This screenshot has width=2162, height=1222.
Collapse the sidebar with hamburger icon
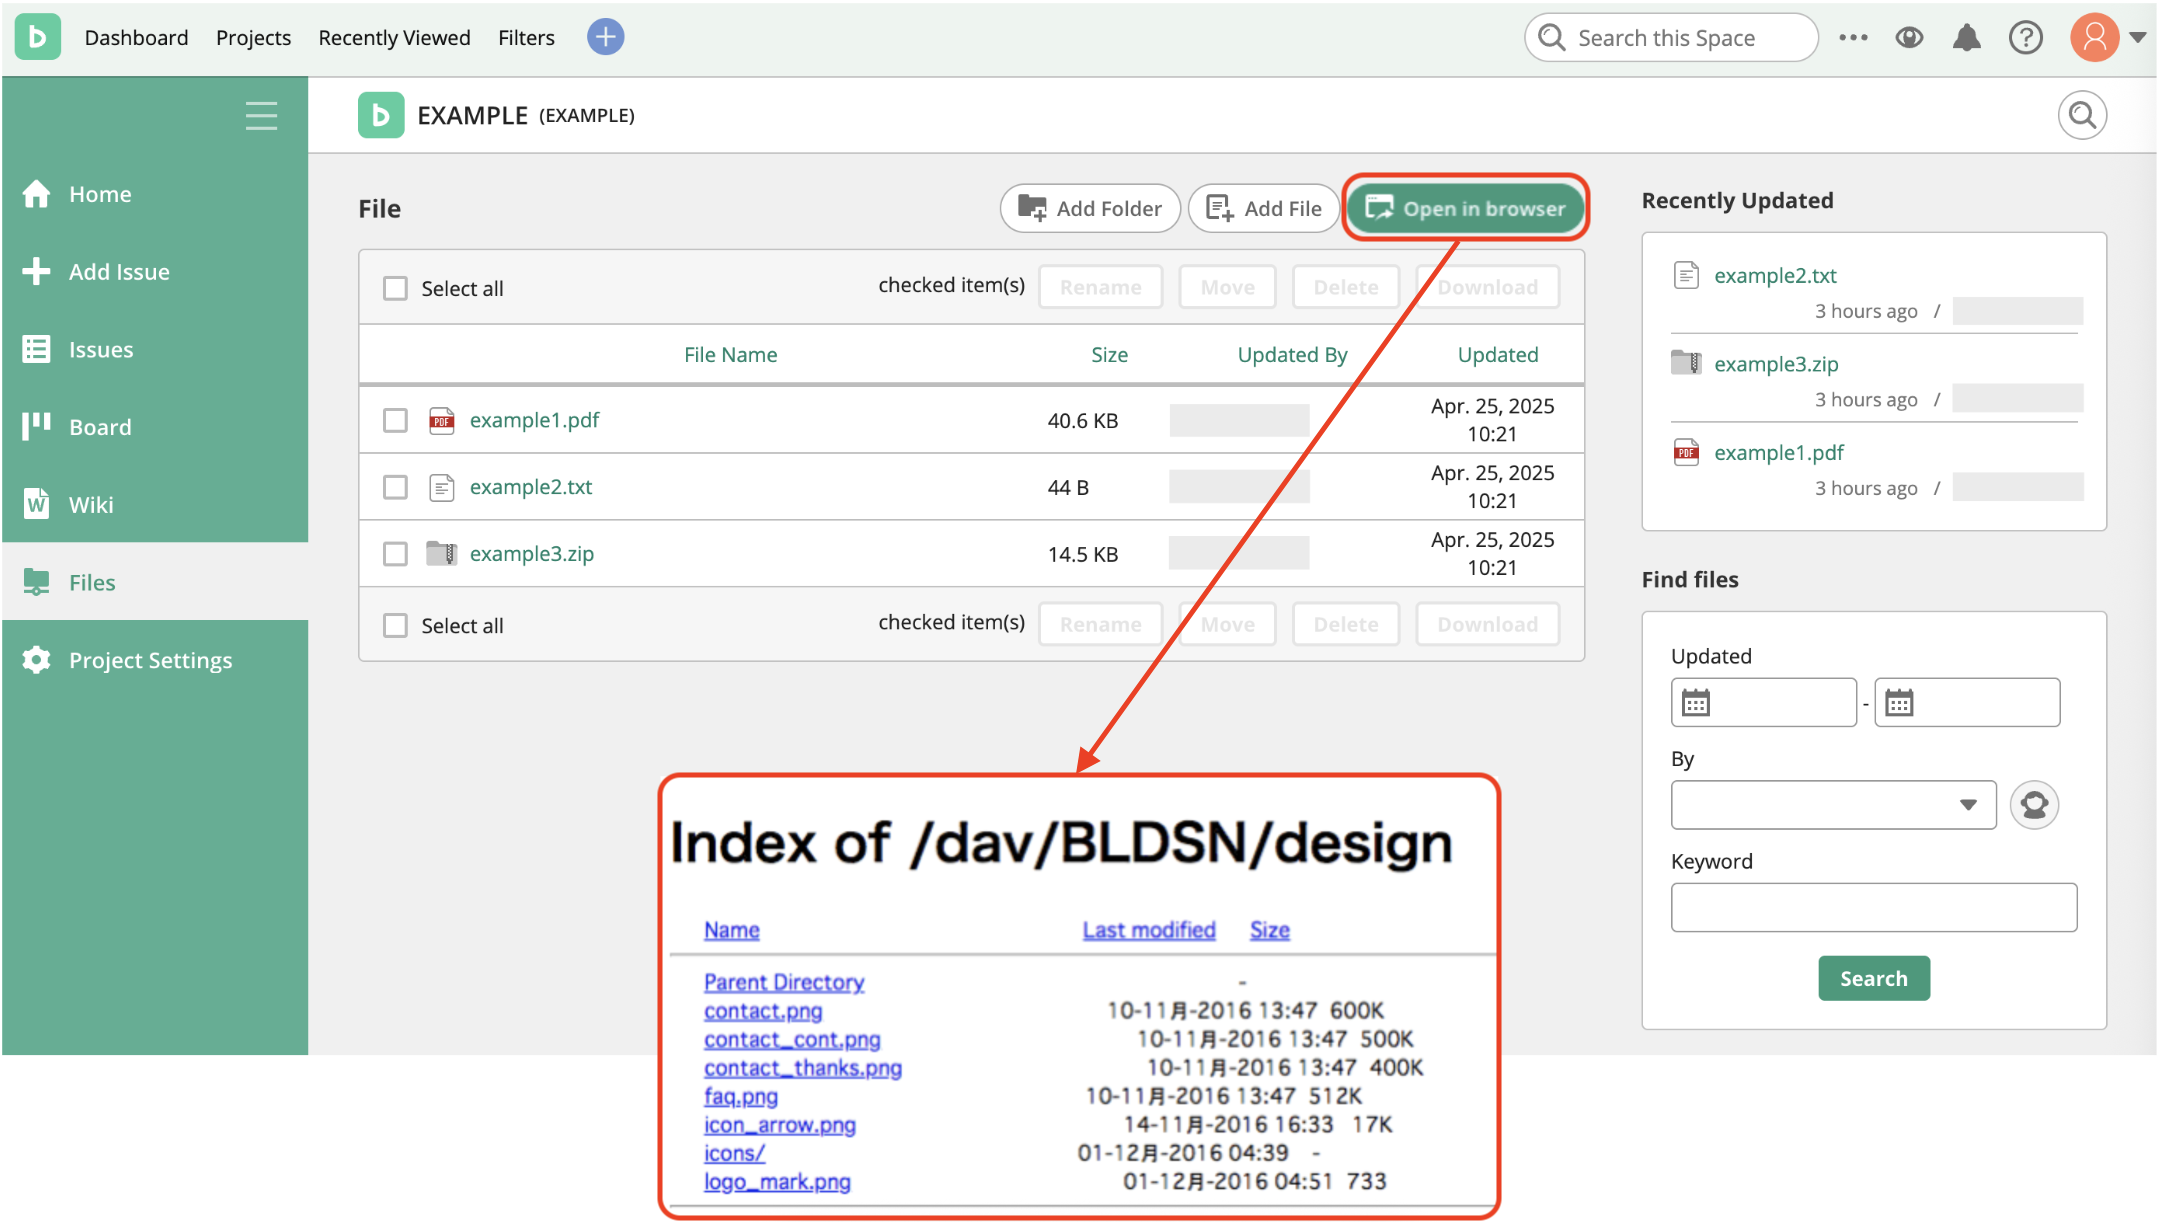(261, 115)
